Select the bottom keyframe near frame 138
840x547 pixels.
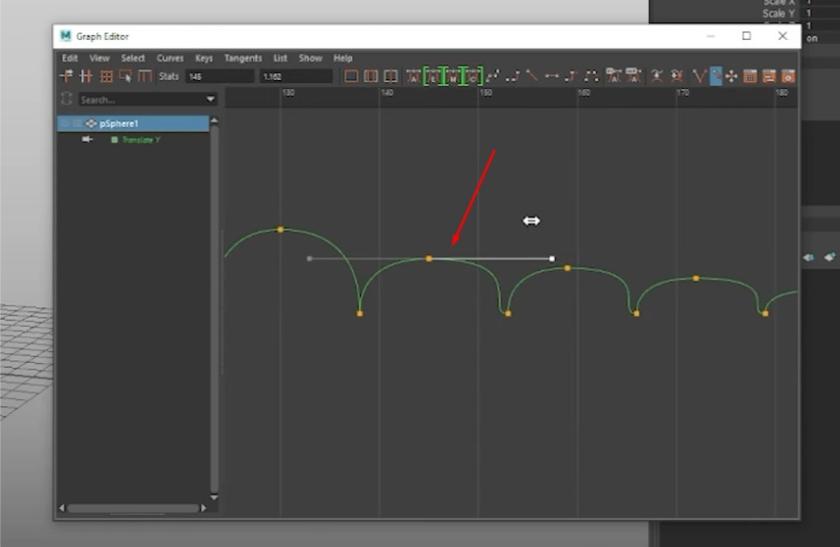[360, 313]
